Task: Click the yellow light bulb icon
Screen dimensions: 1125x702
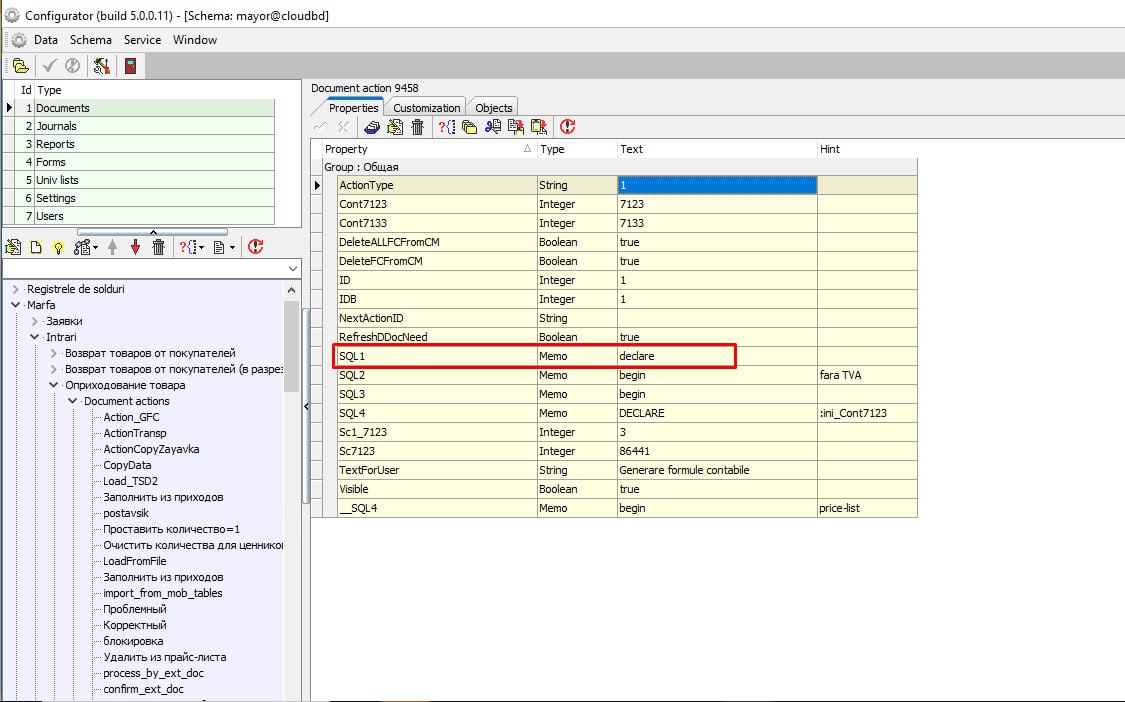Action: [x=58, y=248]
